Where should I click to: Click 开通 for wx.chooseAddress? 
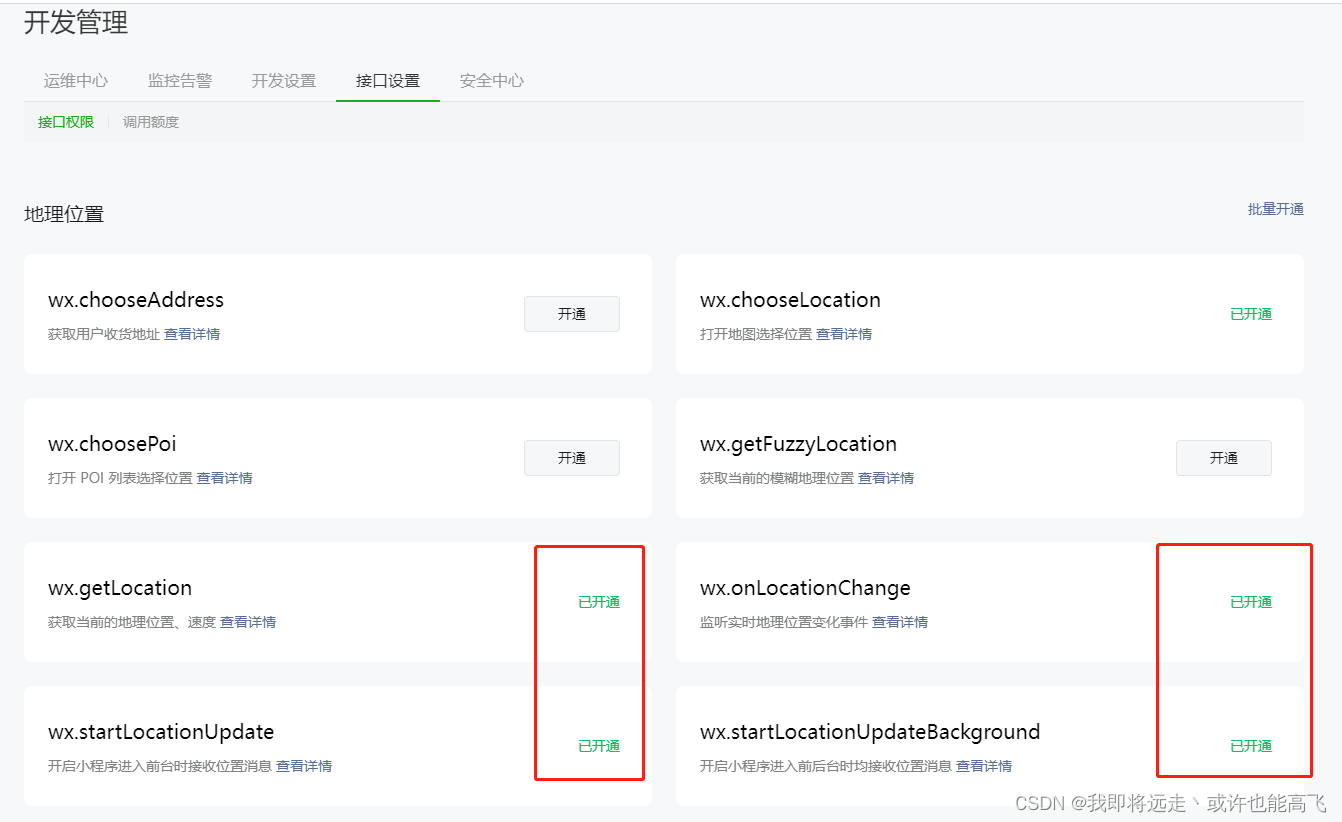[572, 313]
